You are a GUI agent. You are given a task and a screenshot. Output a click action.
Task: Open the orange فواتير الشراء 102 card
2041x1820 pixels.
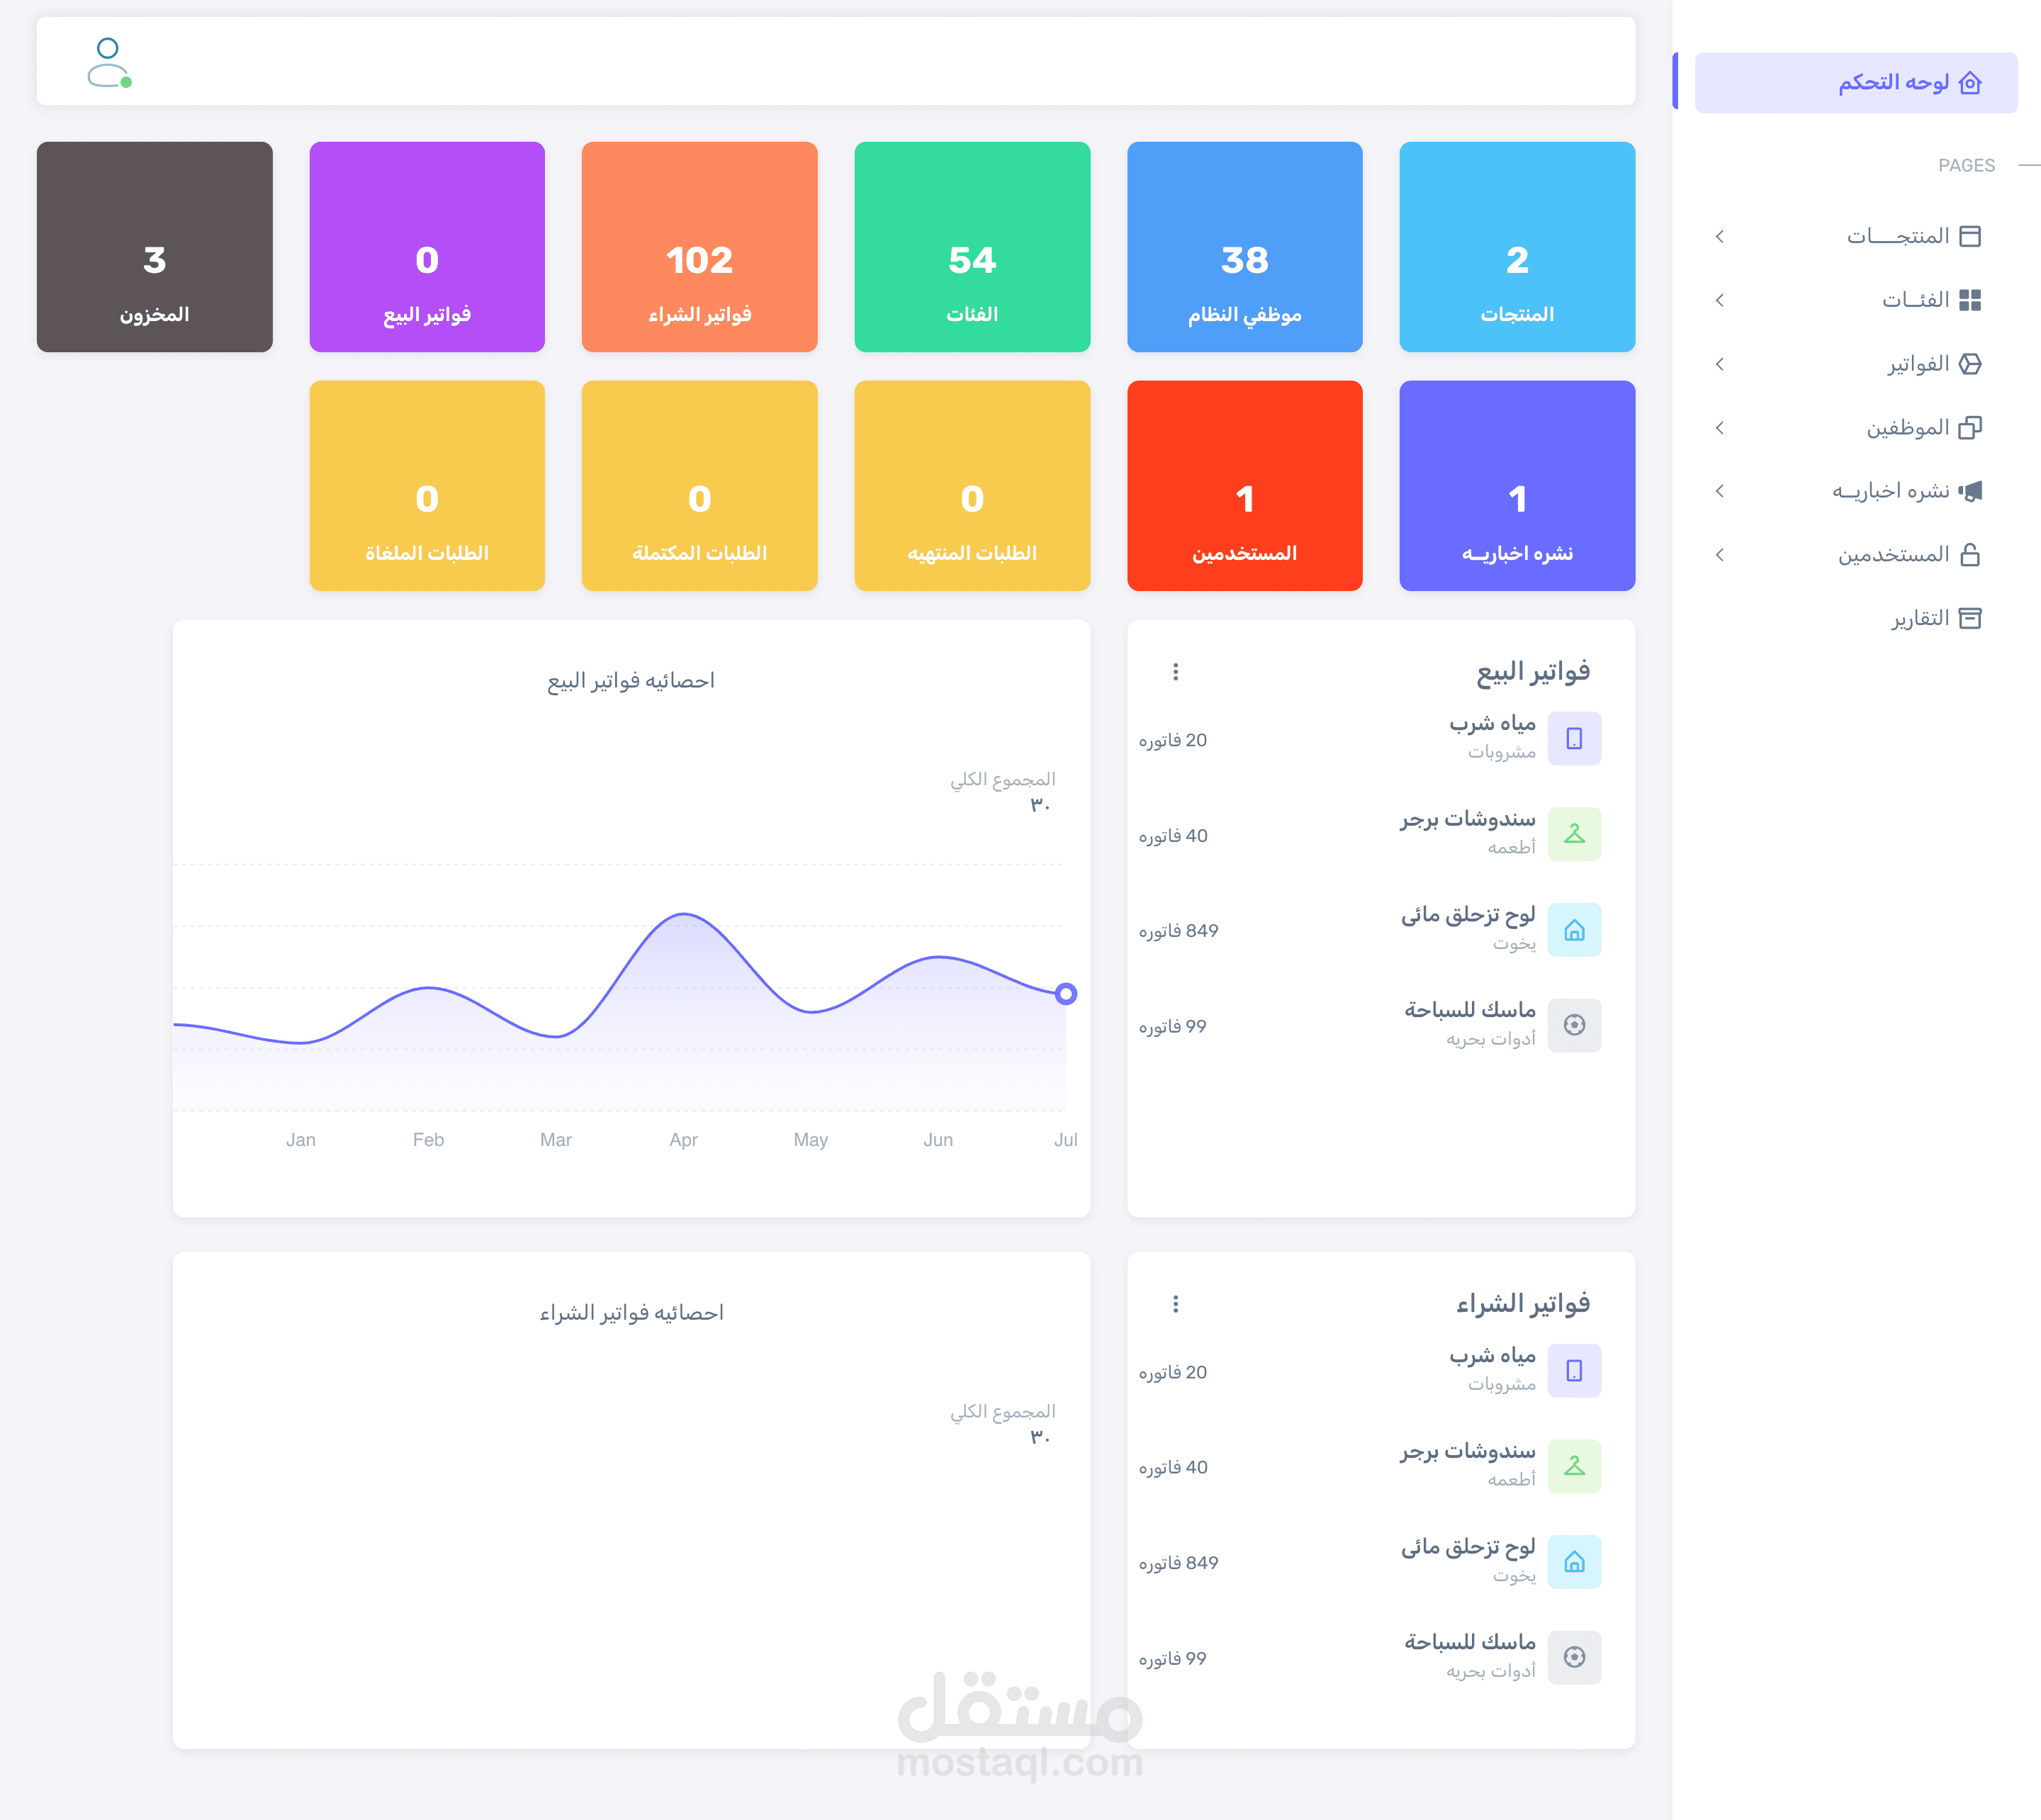coord(699,247)
